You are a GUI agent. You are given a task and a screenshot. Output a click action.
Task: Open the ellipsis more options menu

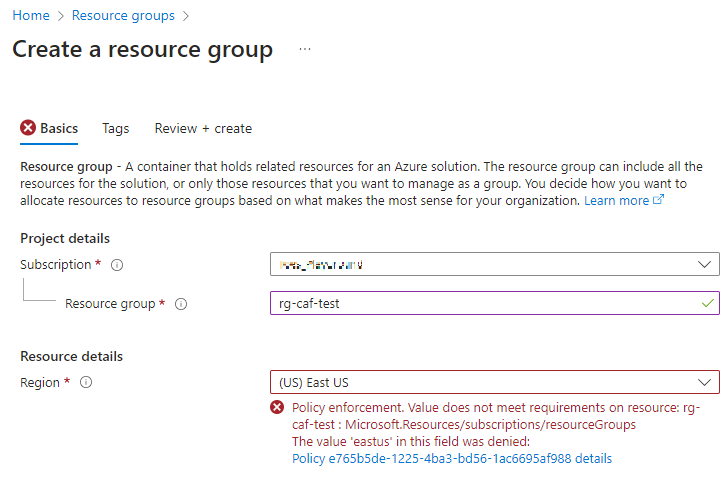coord(305,49)
